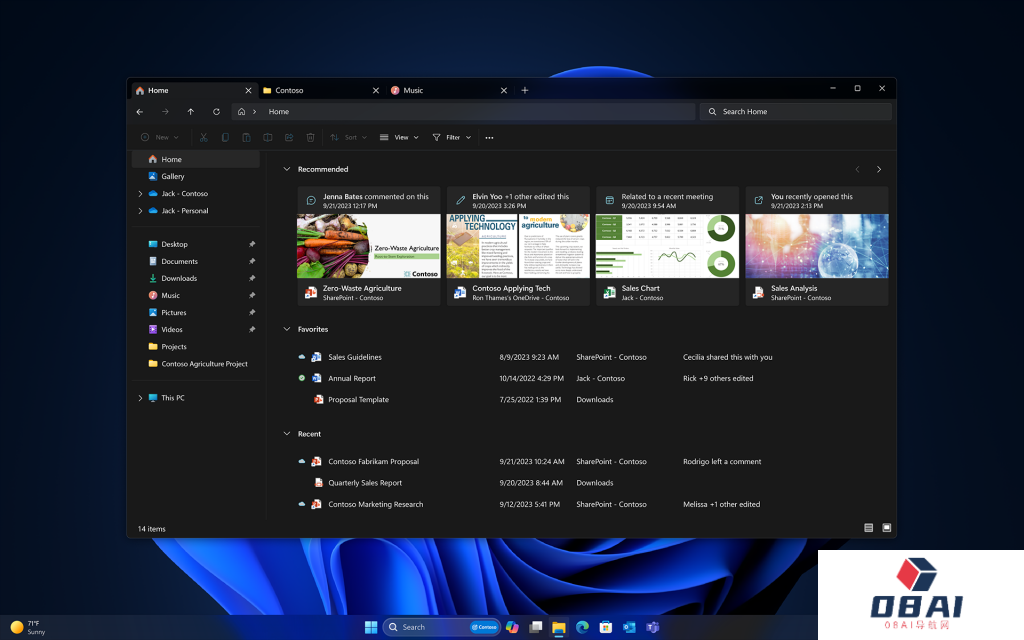The image size is (1024, 640).
Task: Click the Refresh icon in navigation bar
Action: pos(216,112)
